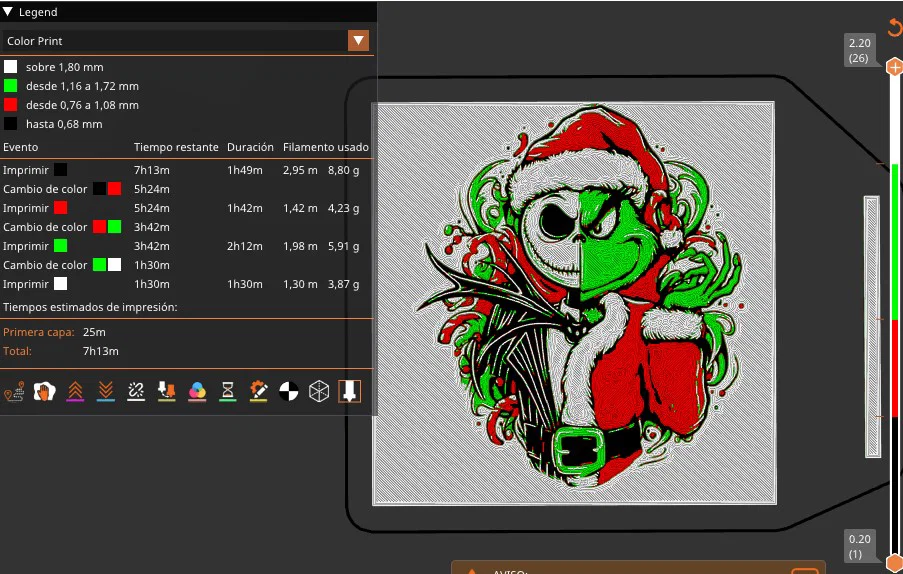Collapse the Legend panel triangle
903x574 pixels.
(7, 12)
